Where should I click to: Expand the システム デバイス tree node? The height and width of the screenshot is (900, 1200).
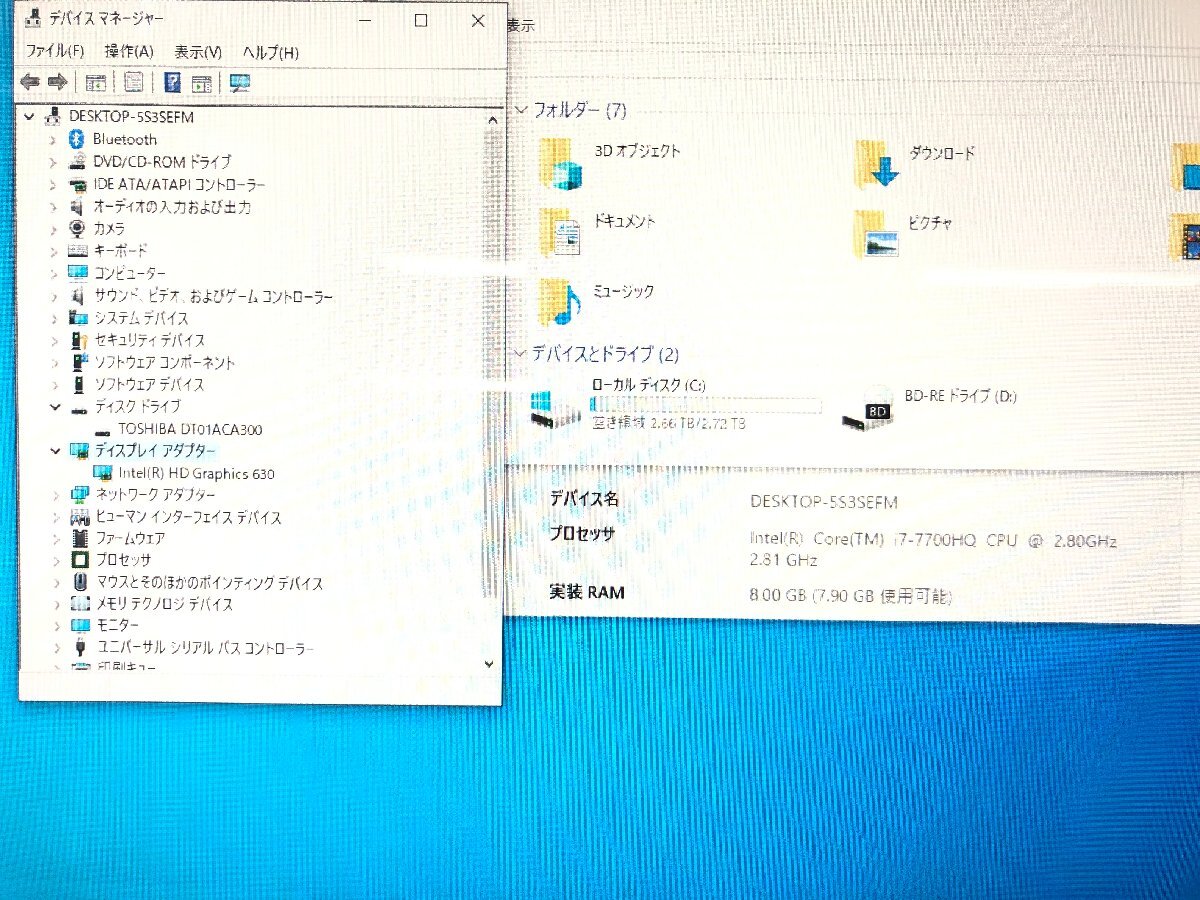(54, 317)
